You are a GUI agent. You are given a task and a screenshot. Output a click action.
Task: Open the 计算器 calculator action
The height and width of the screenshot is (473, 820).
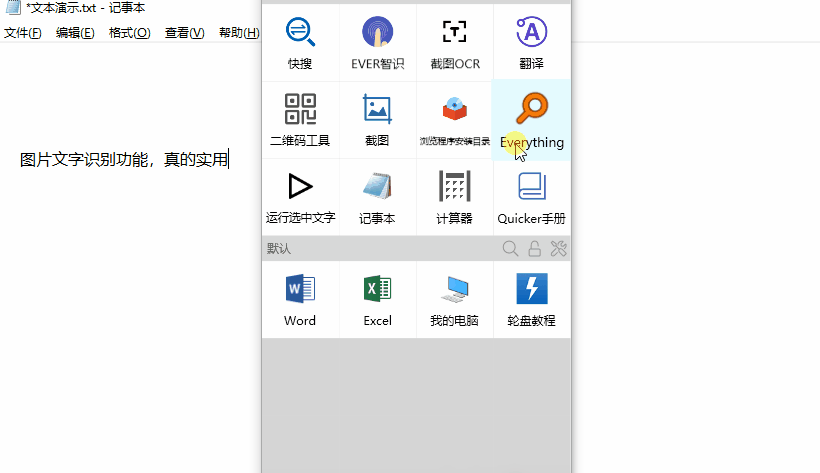tap(454, 197)
